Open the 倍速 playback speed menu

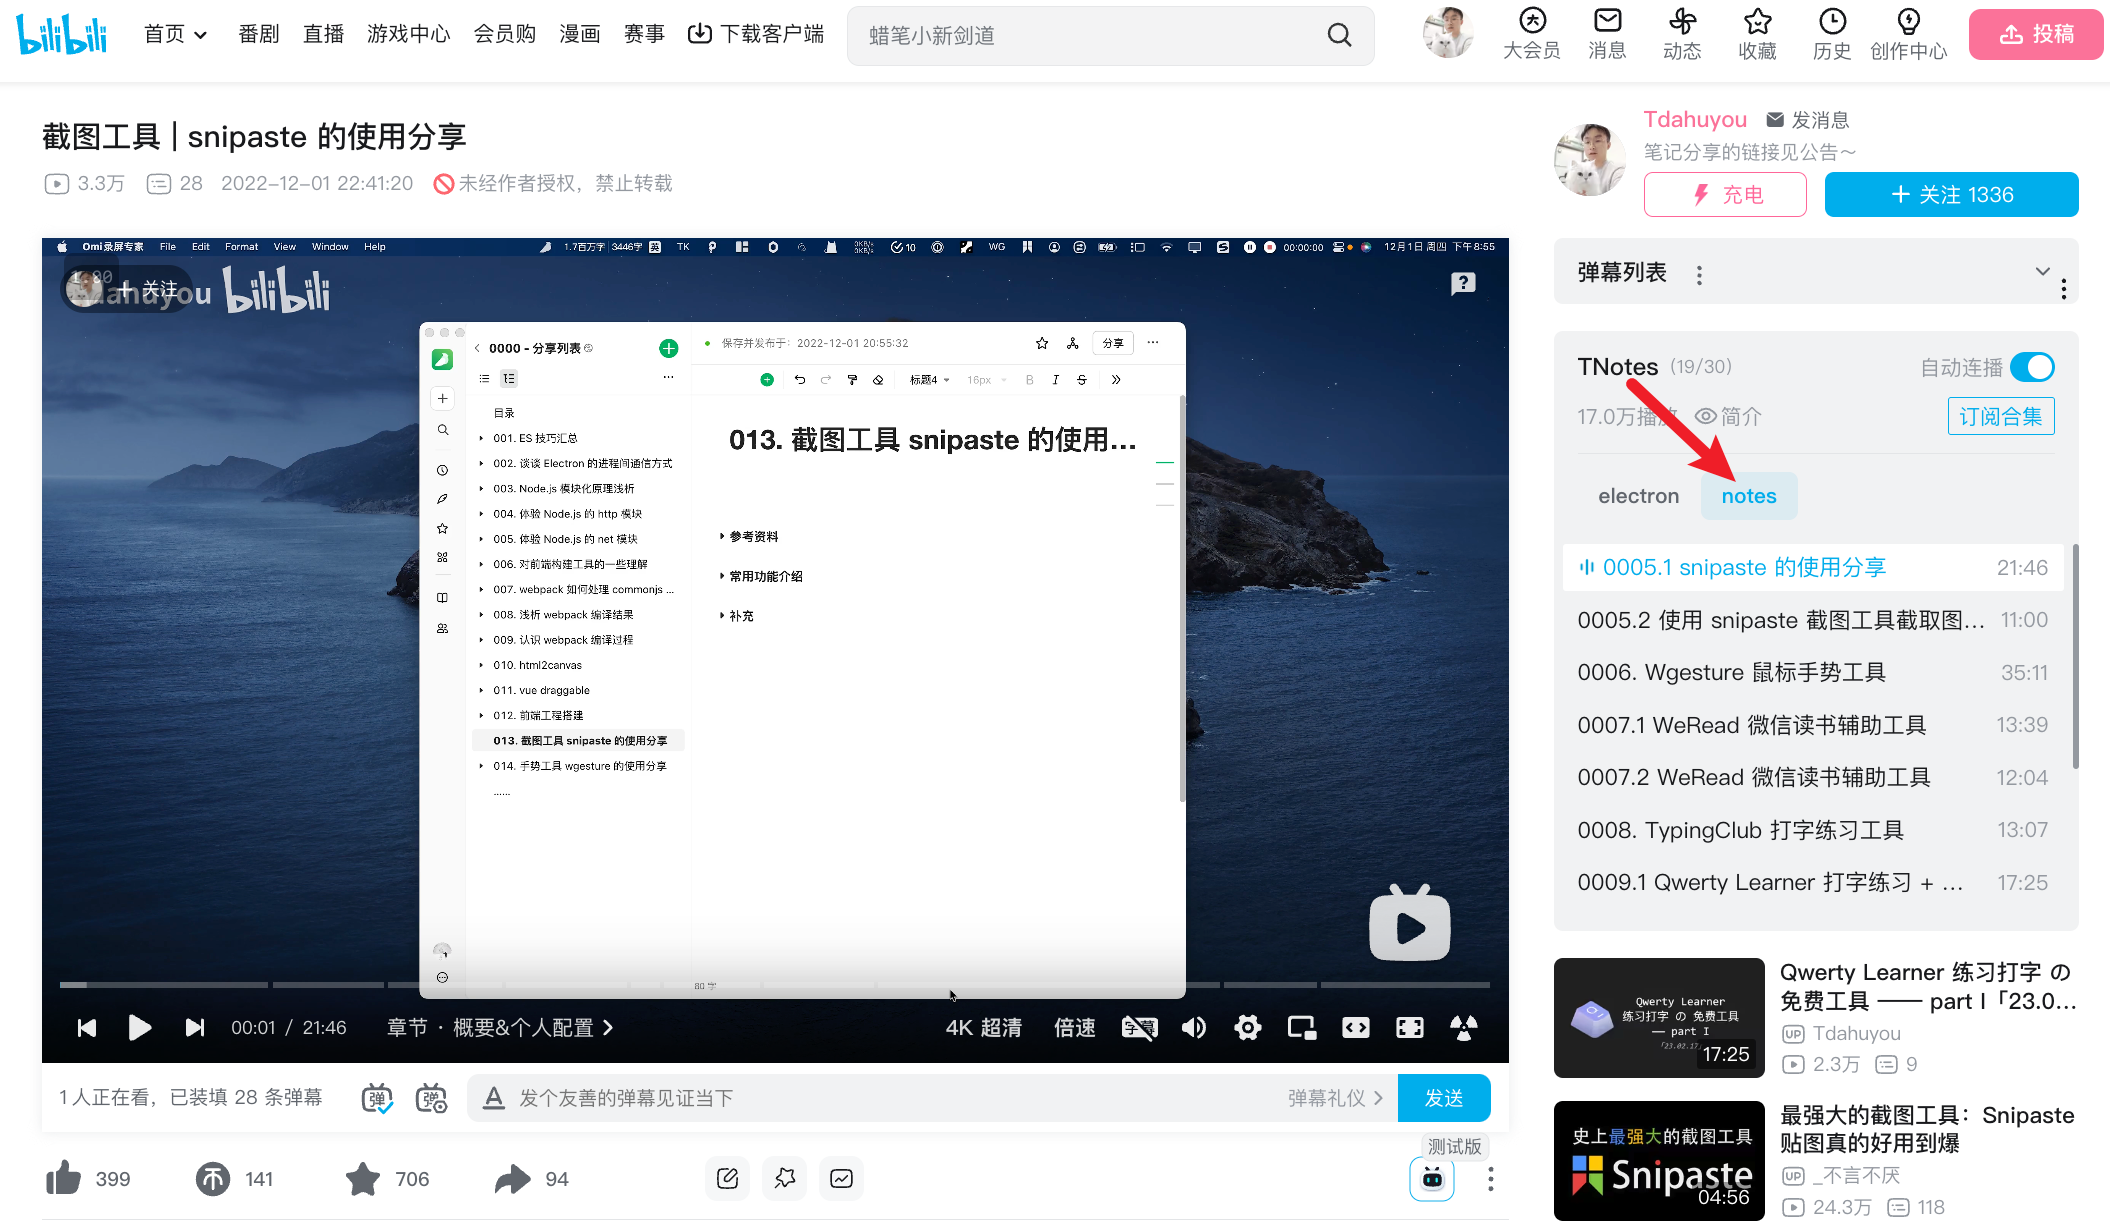coord(1075,1027)
